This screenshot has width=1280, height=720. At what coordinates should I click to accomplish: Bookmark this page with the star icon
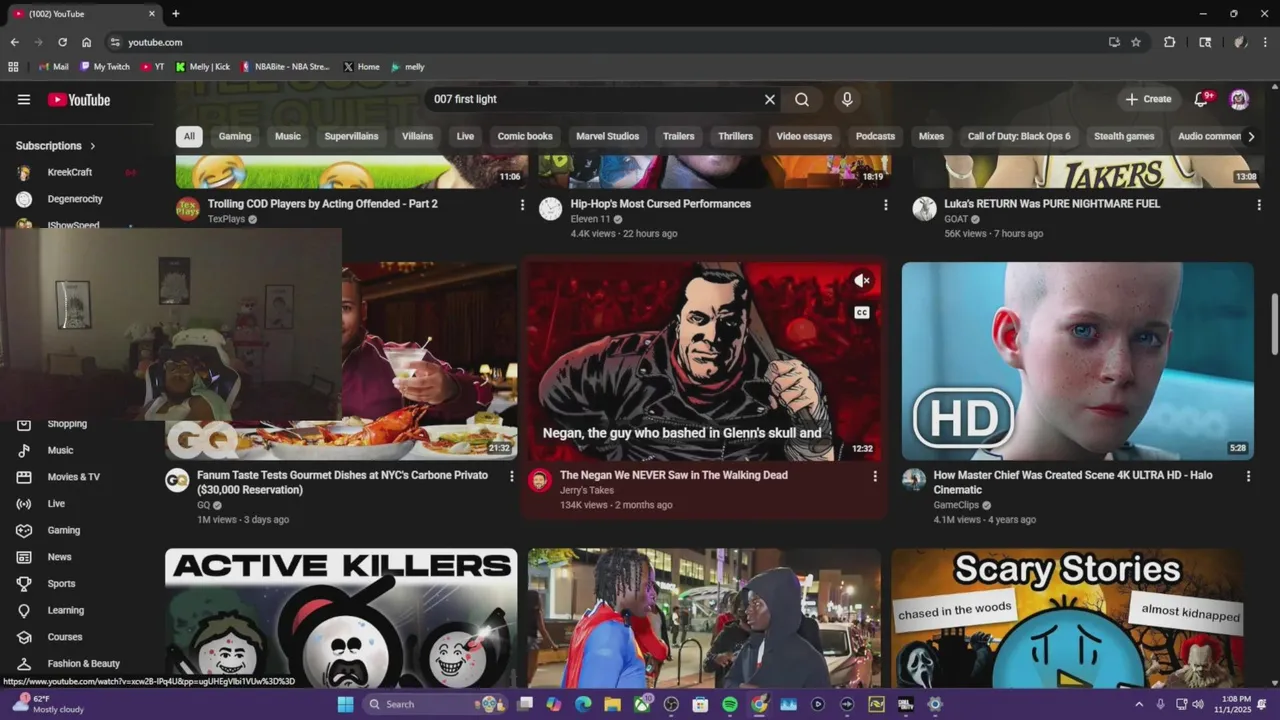pyautogui.click(x=1136, y=42)
